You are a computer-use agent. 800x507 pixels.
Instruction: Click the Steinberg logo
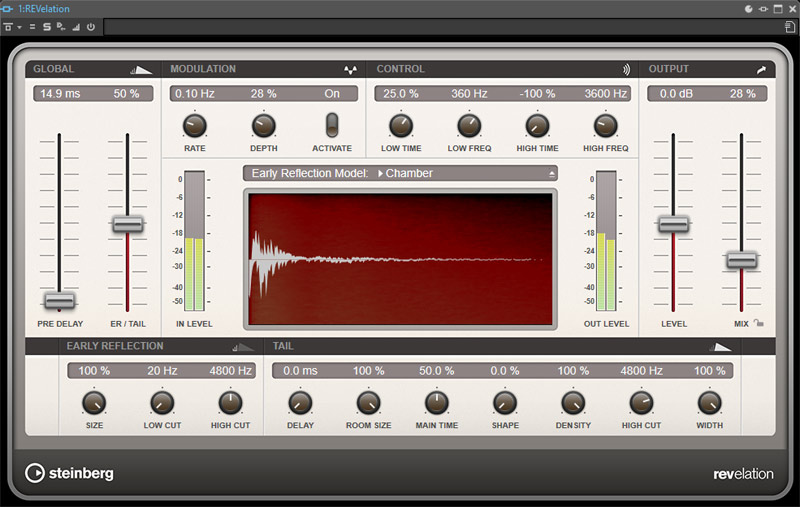point(69,473)
